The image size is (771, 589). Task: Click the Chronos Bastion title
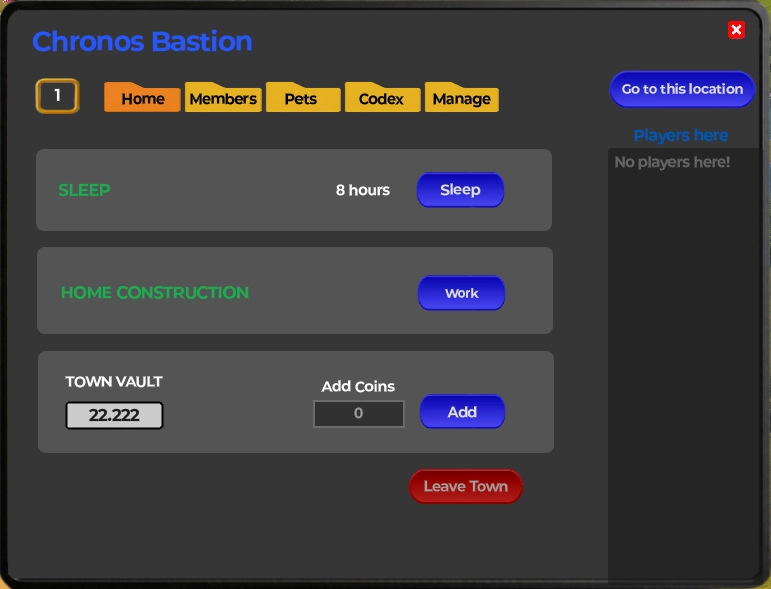[142, 41]
